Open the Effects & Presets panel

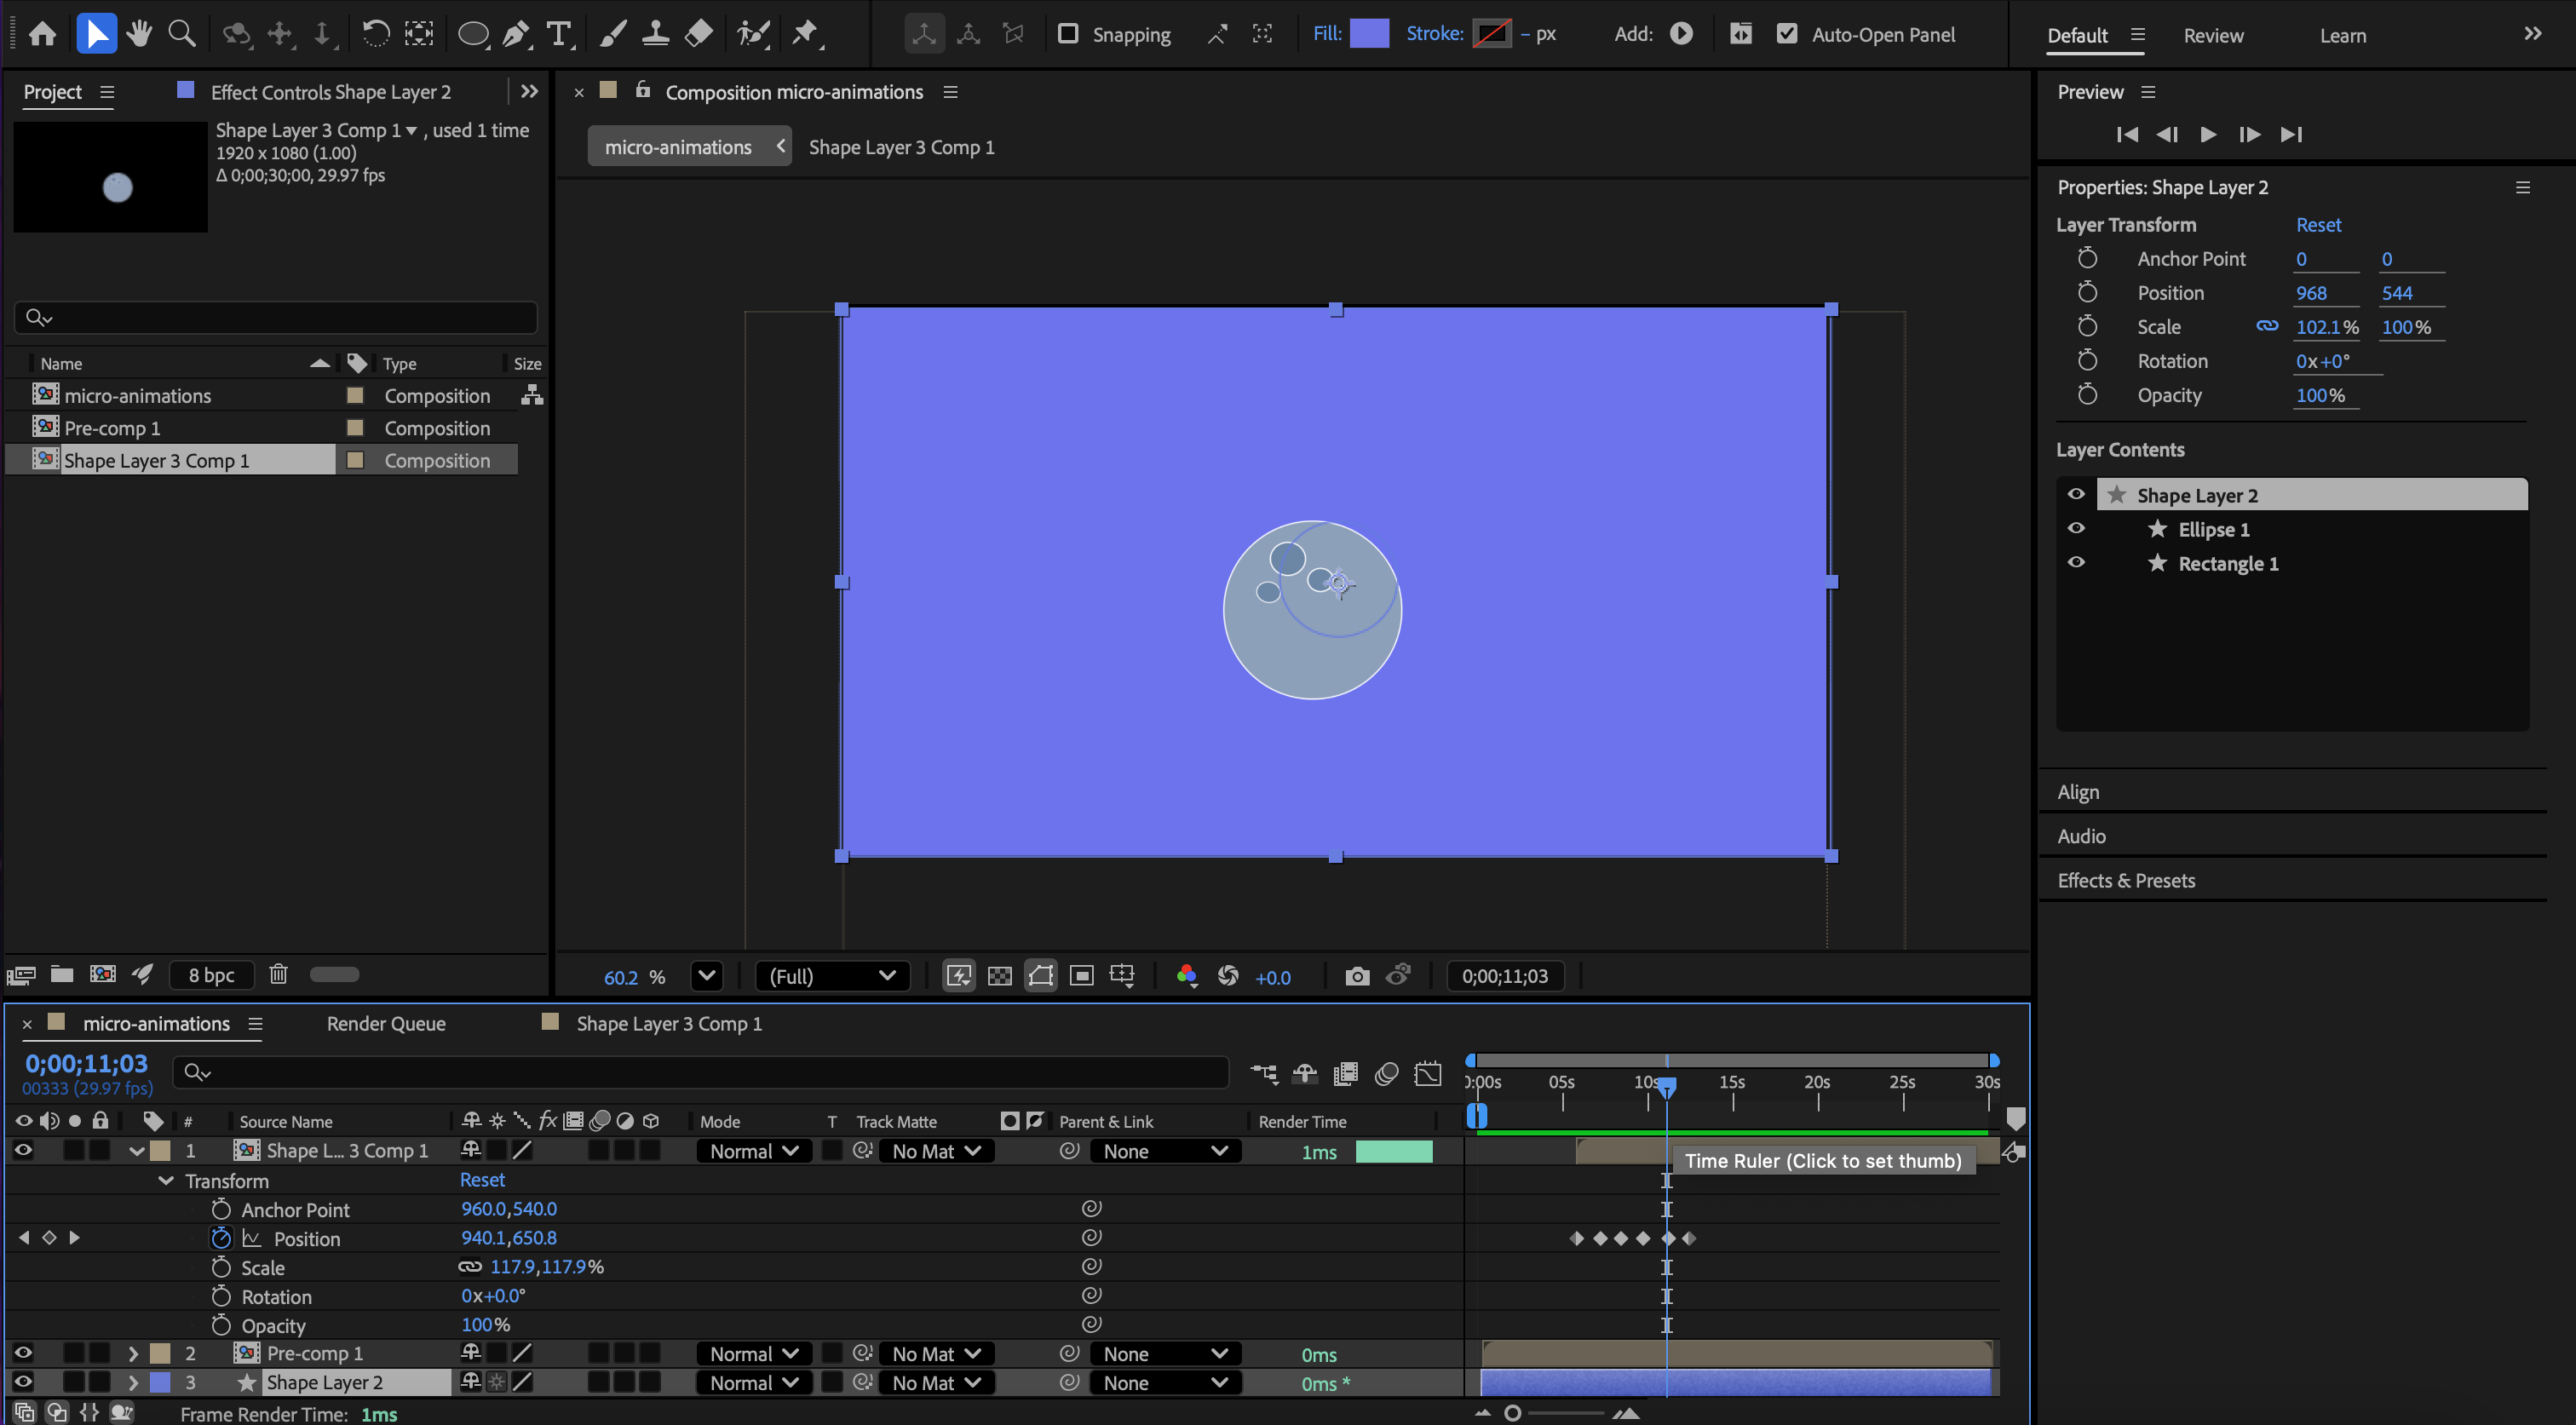(2126, 880)
